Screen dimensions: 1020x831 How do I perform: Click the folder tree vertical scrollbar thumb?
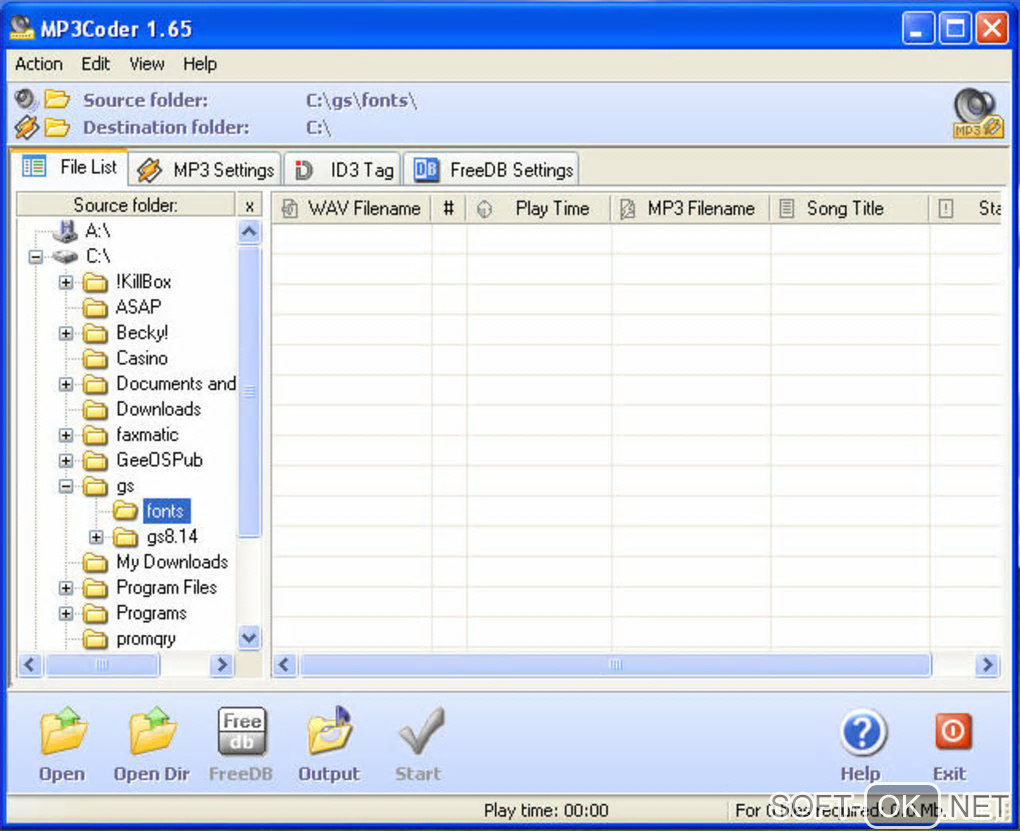tap(250, 390)
